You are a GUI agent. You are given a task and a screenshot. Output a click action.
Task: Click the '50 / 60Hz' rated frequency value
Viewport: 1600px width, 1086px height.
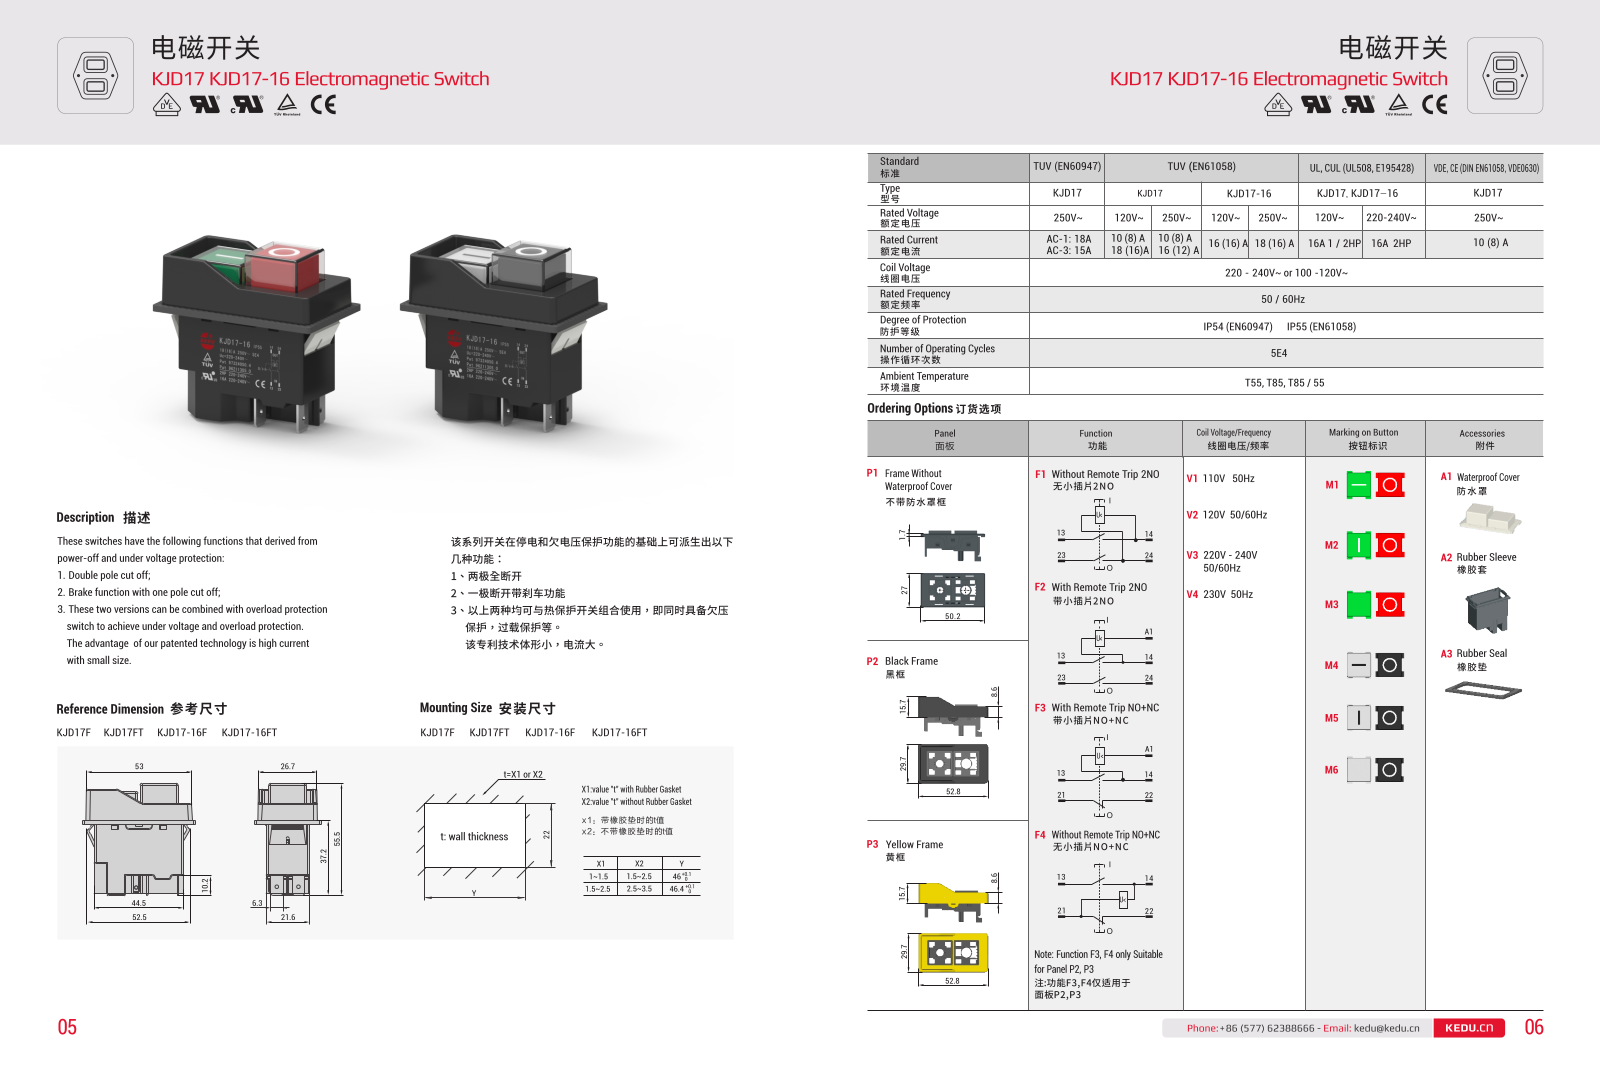click(x=1283, y=299)
